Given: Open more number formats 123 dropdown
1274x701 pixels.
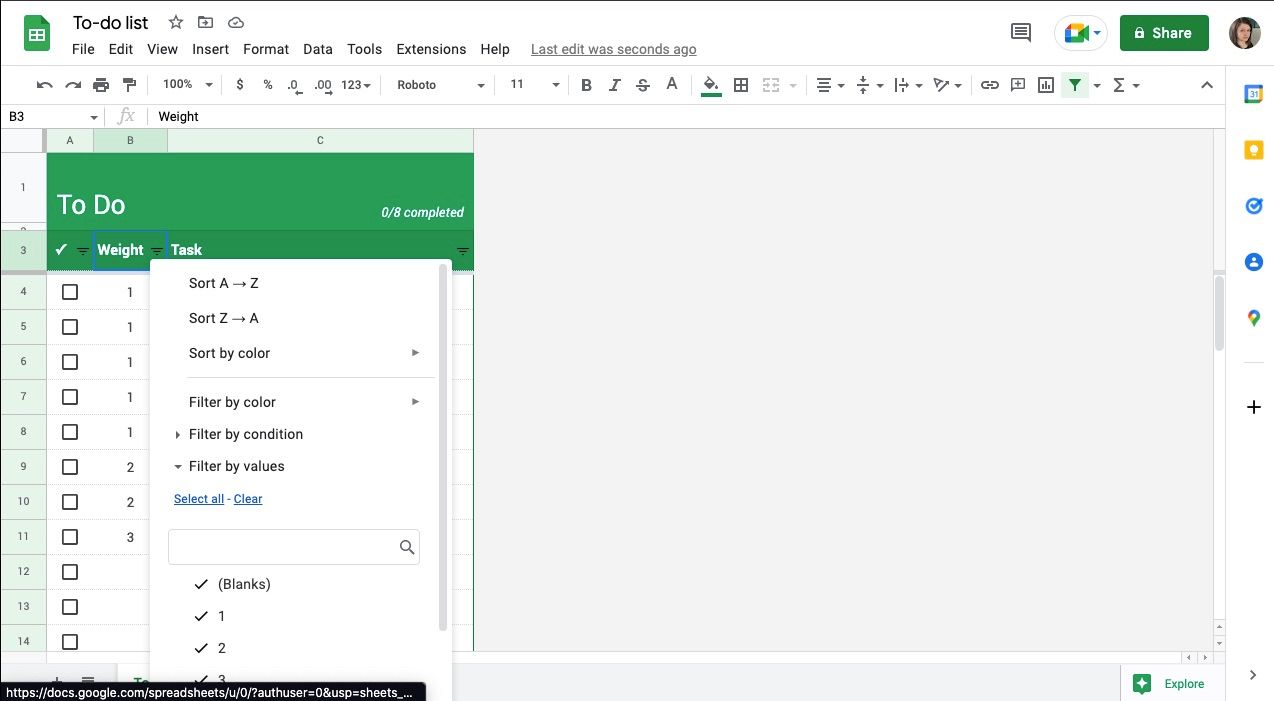Looking at the screenshot, I should point(356,85).
